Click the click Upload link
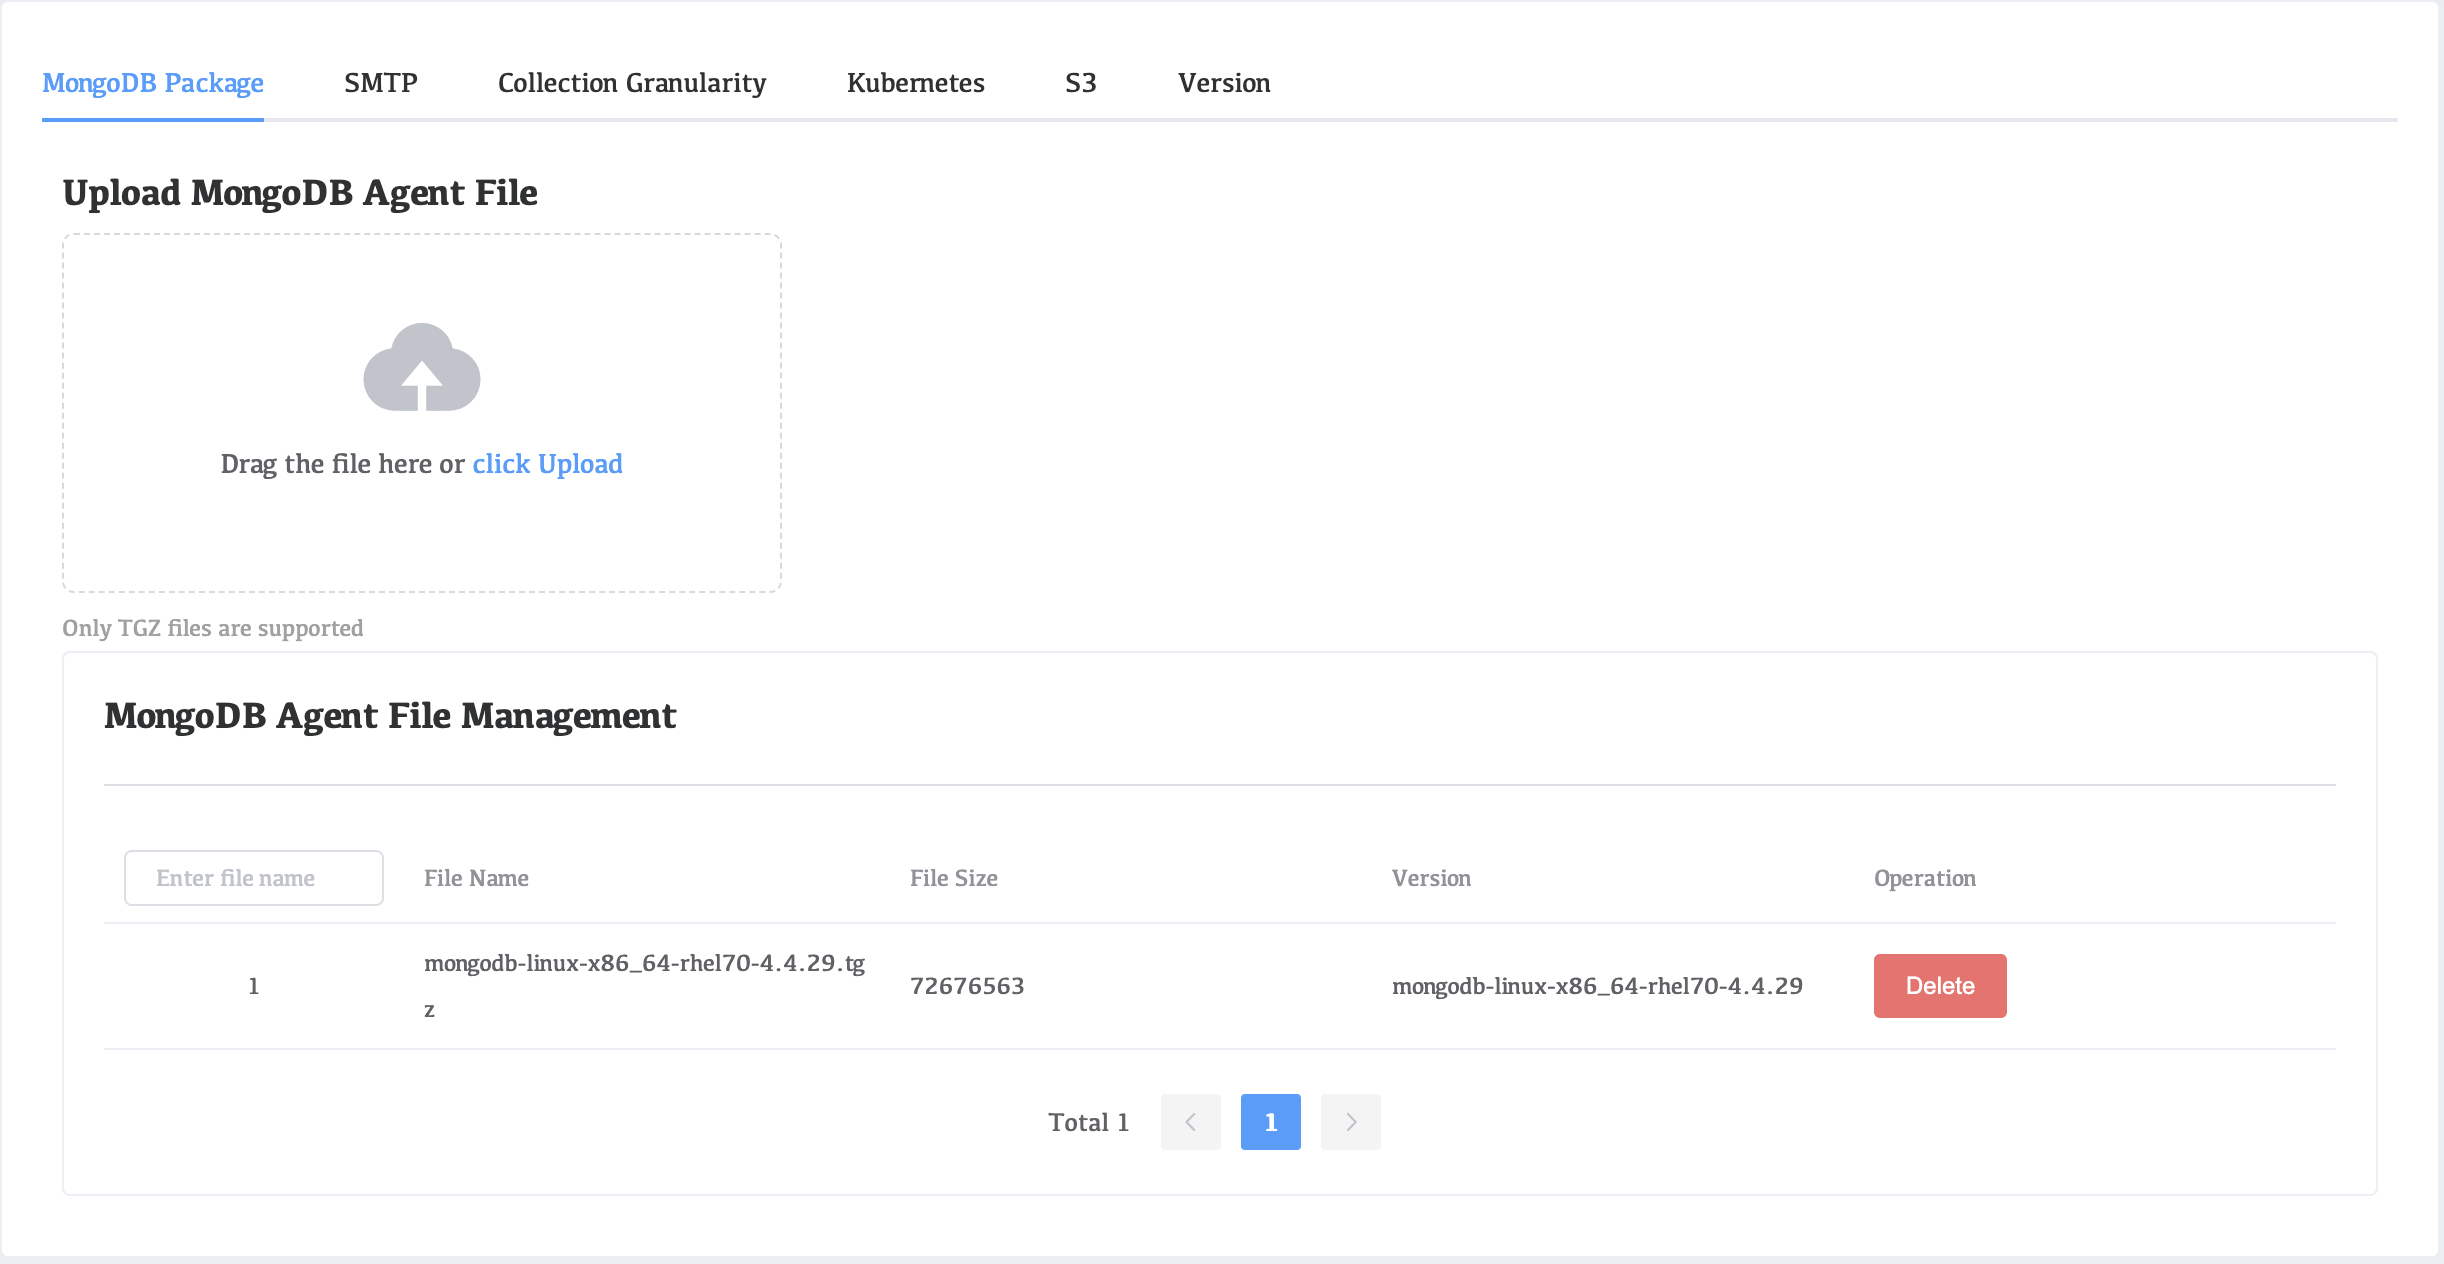This screenshot has height=1264, width=2444. tap(547, 464)
